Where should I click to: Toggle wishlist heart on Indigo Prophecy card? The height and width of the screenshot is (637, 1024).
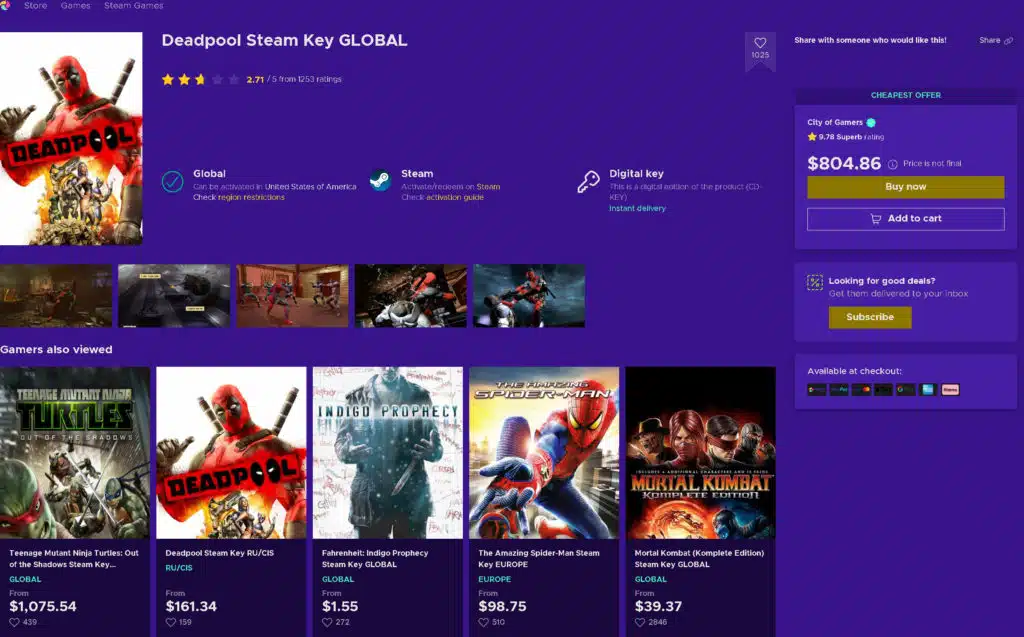coord(327,623)
